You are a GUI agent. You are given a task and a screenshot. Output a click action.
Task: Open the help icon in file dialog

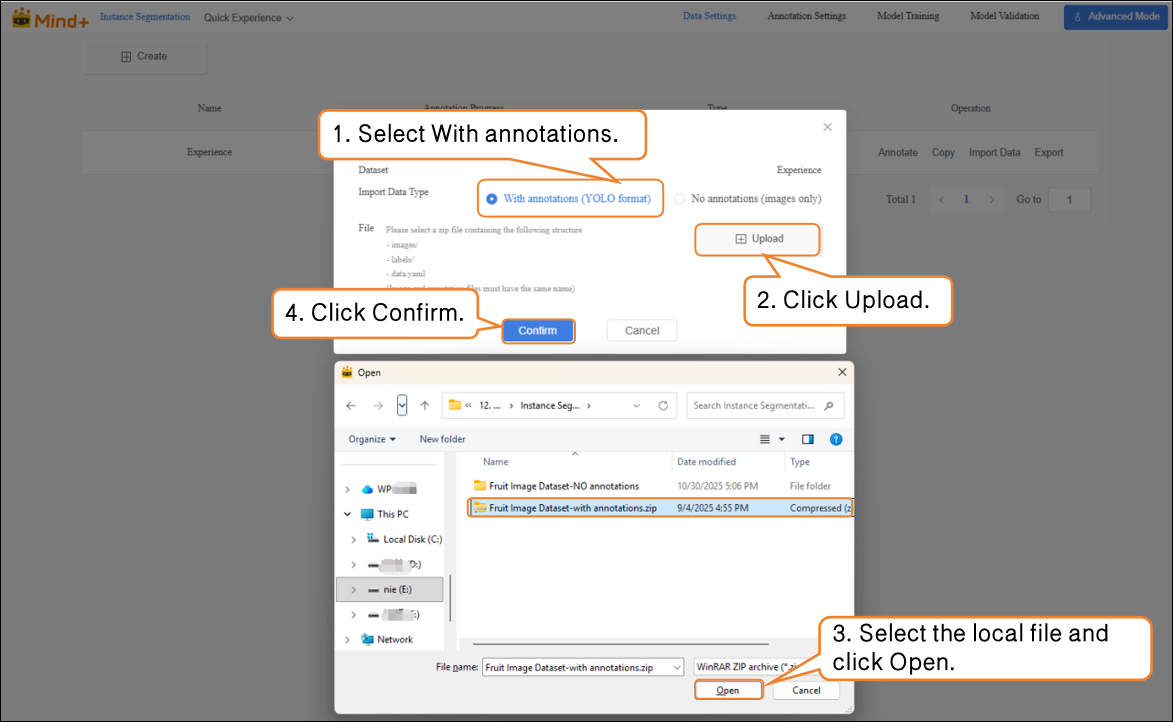tap(836, 439)
